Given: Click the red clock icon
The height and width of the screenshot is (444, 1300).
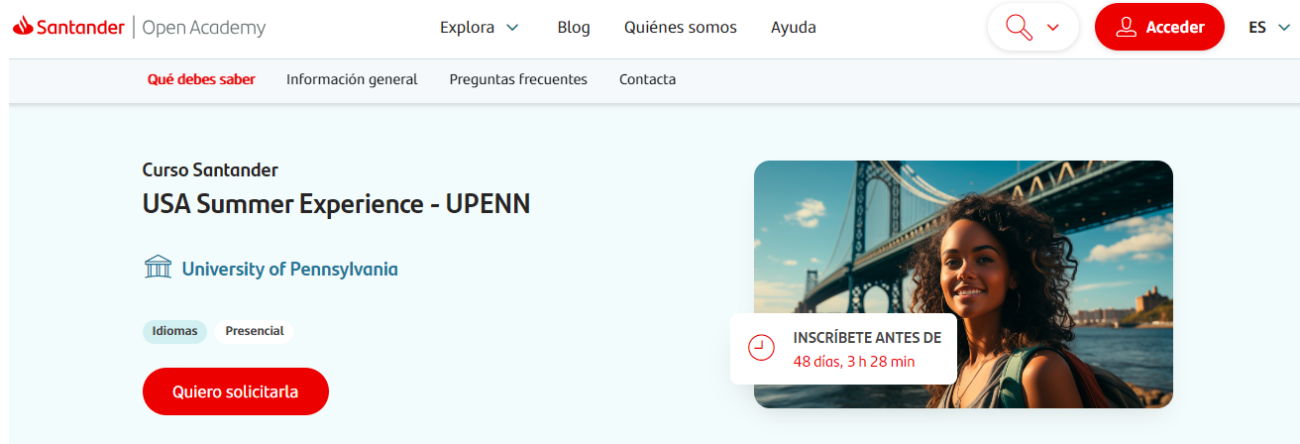Looking at the screenshot, I should (x=762, y=348).
